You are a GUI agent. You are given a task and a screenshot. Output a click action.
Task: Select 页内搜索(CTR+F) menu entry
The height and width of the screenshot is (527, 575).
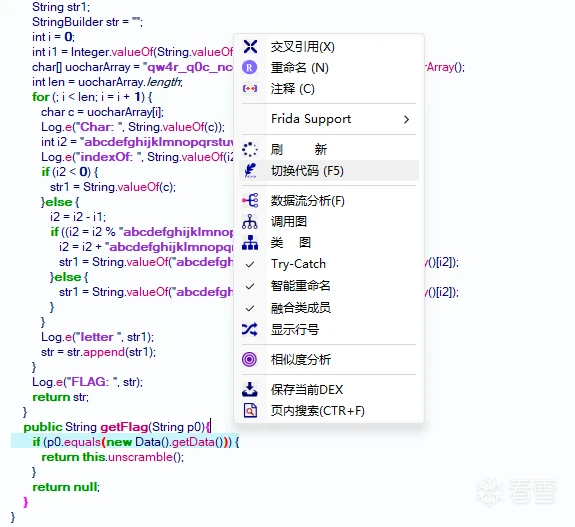point(329,411)
